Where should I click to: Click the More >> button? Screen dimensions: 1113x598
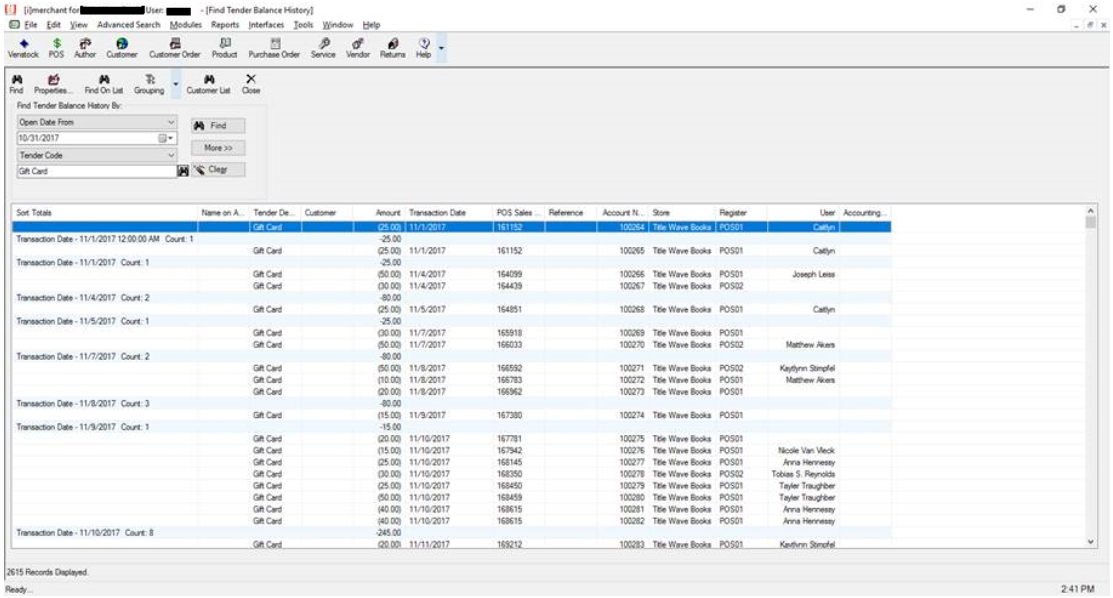point(218,148)
